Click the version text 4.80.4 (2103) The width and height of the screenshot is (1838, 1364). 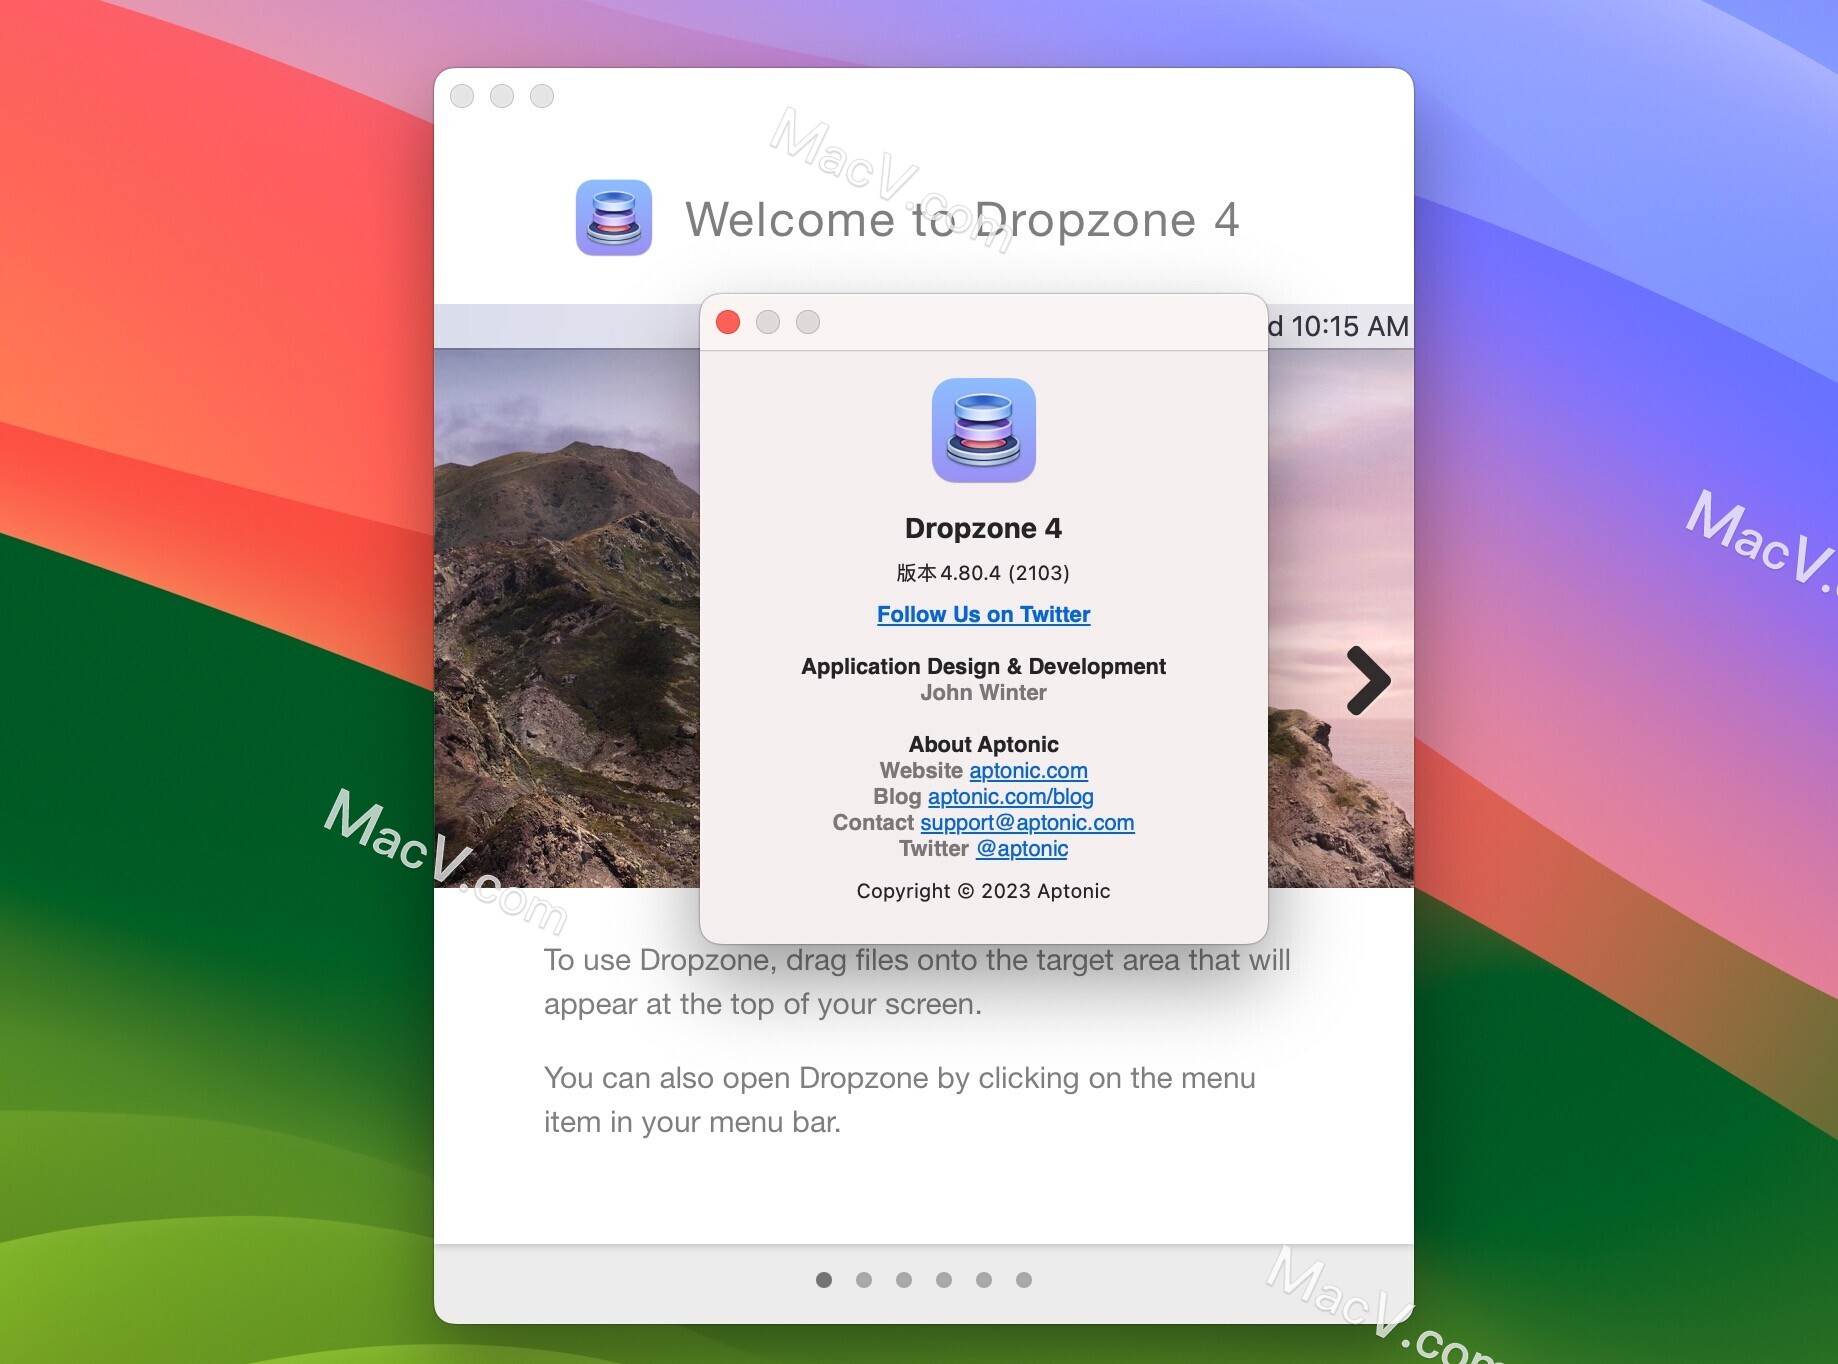(983, 573)
